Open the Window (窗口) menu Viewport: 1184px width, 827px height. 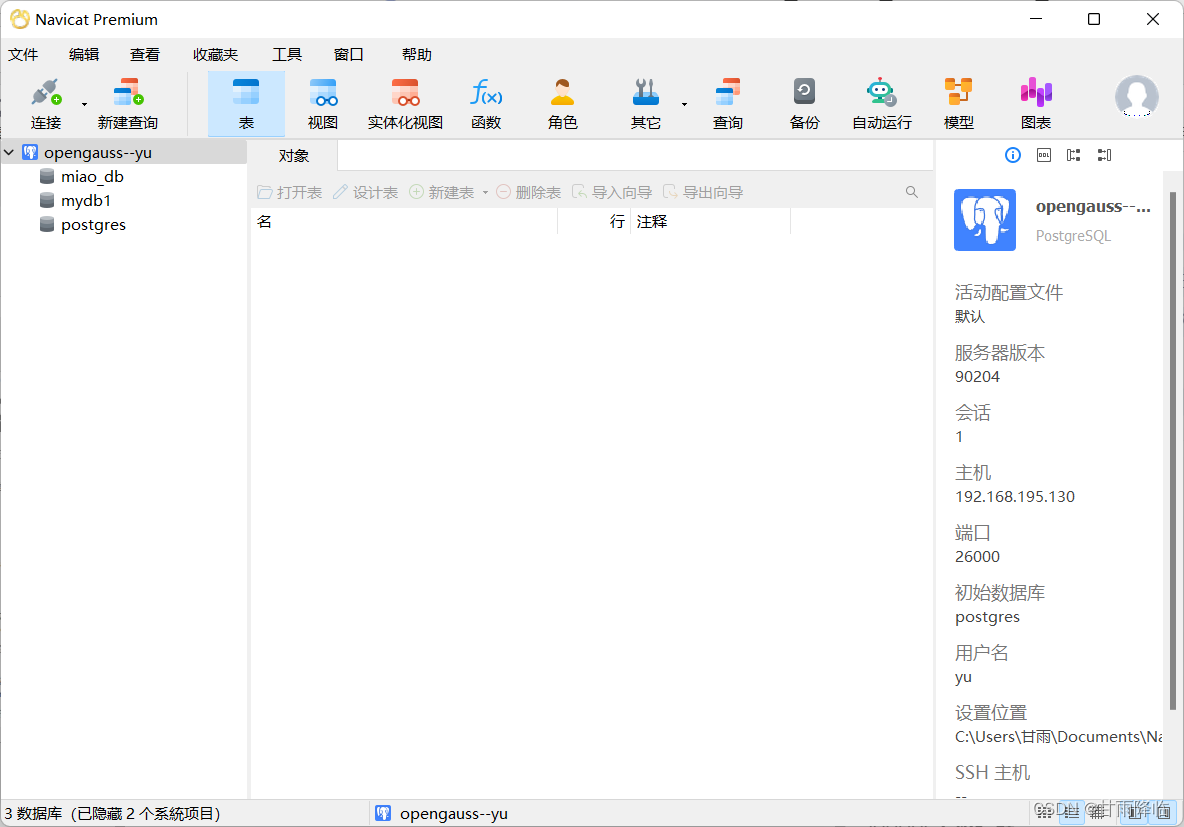click(x=349, y=54)
